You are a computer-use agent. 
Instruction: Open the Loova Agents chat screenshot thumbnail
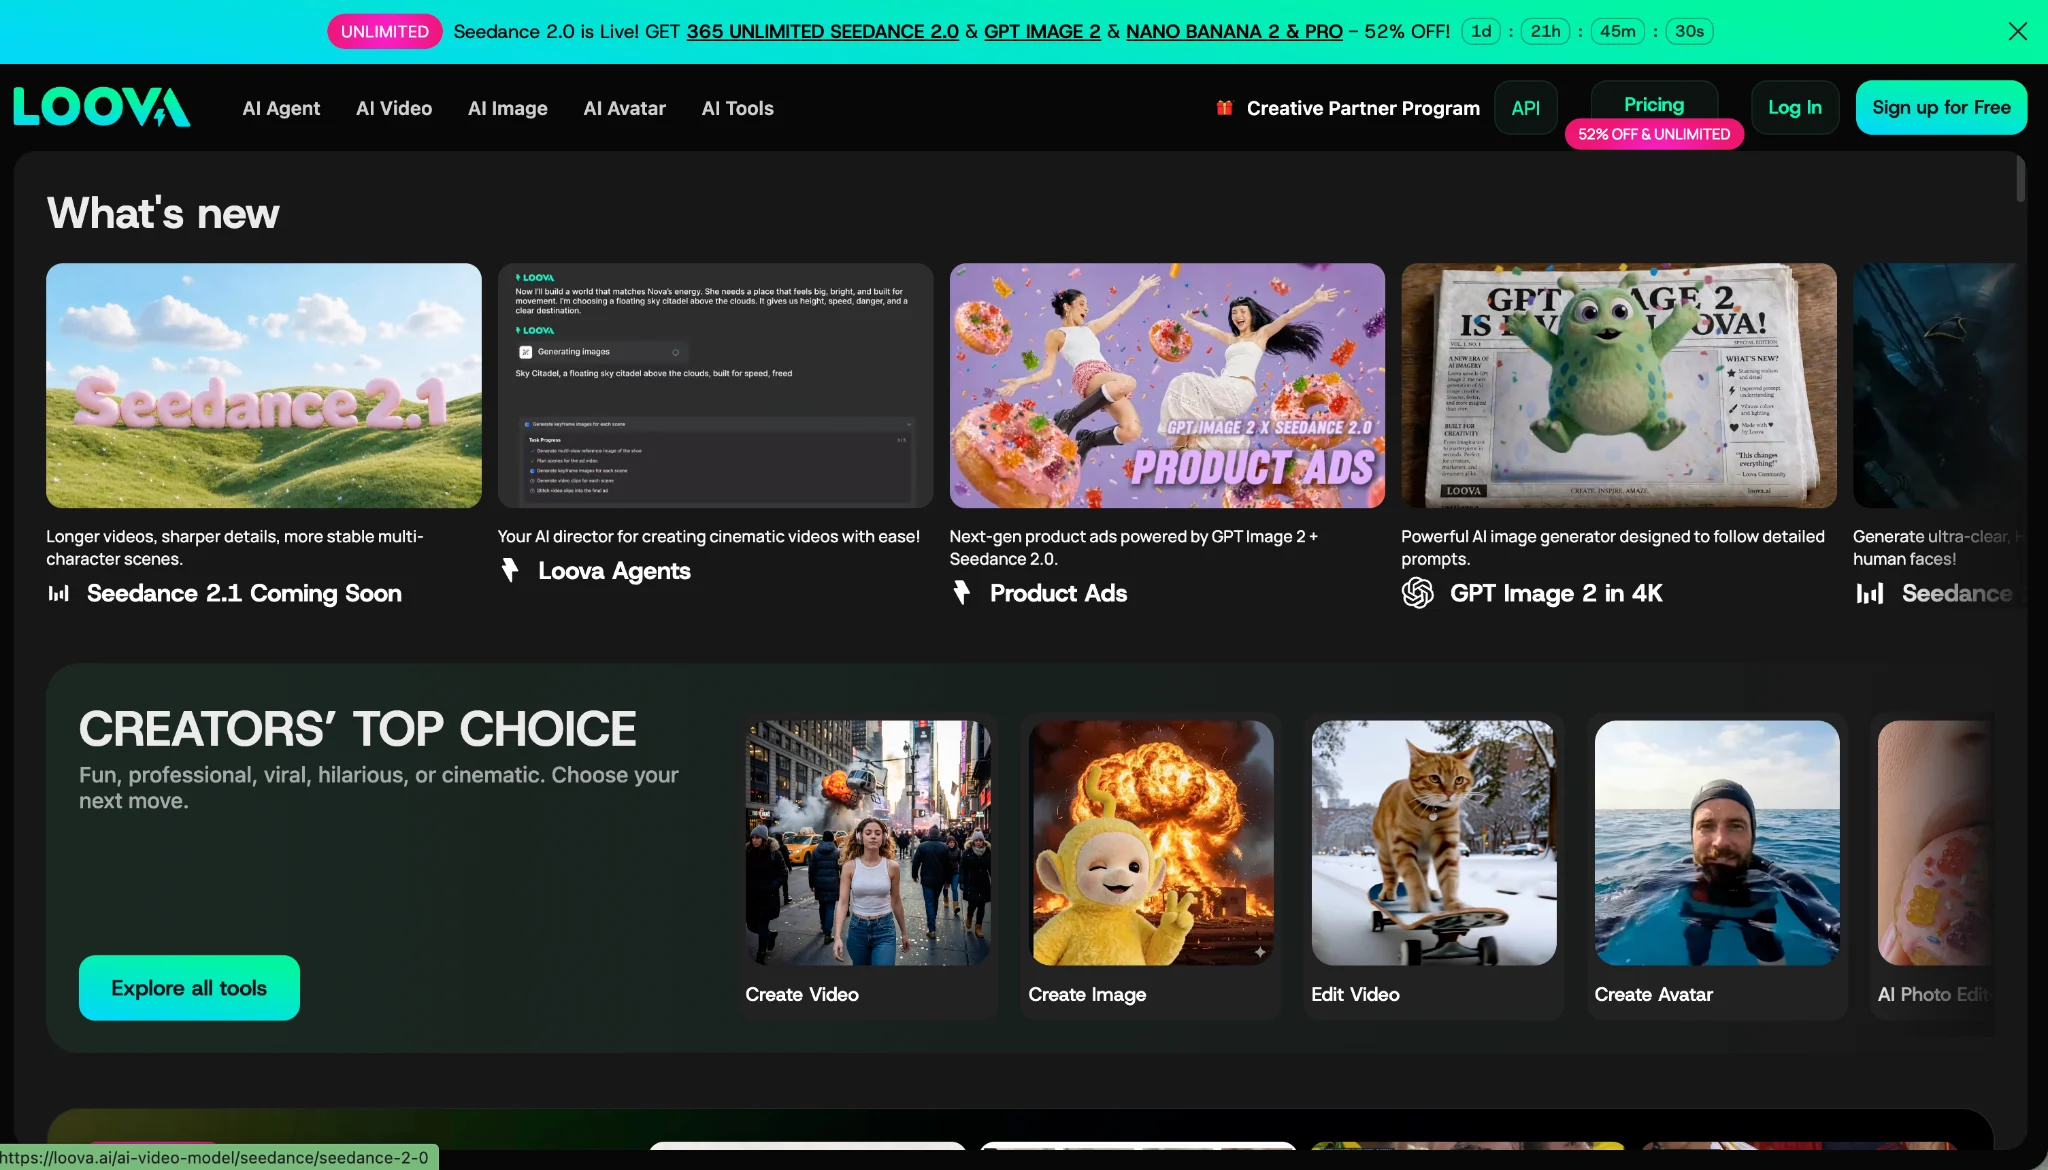coord(716,385)
